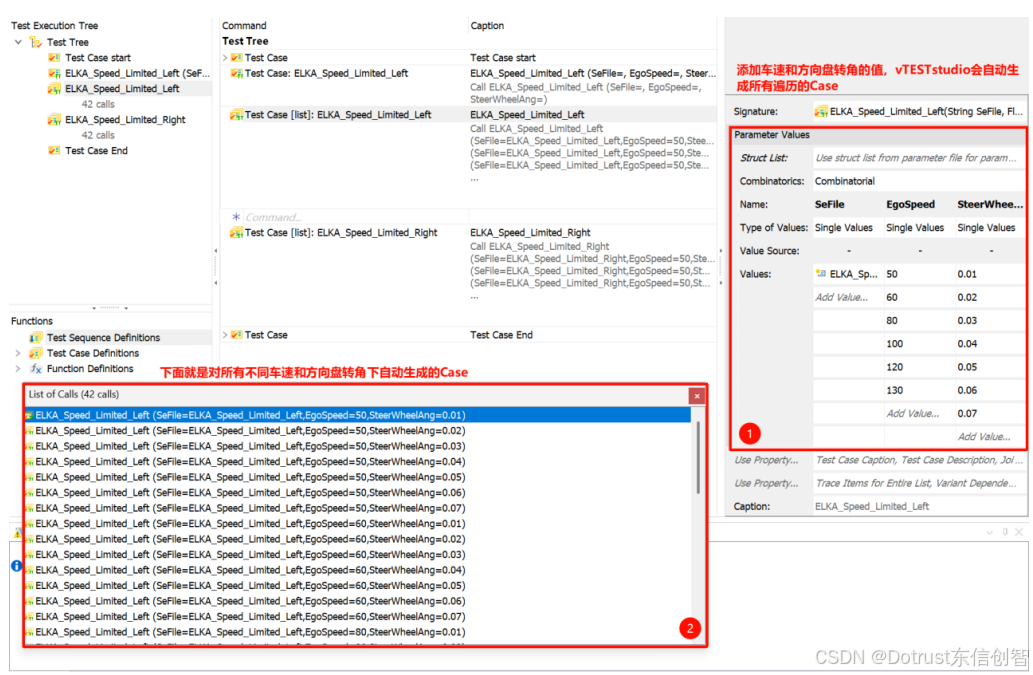This screenshot has width=1033, height=675.
Task: Select Test Case start icon in execution tree
Action: (55, 58)
